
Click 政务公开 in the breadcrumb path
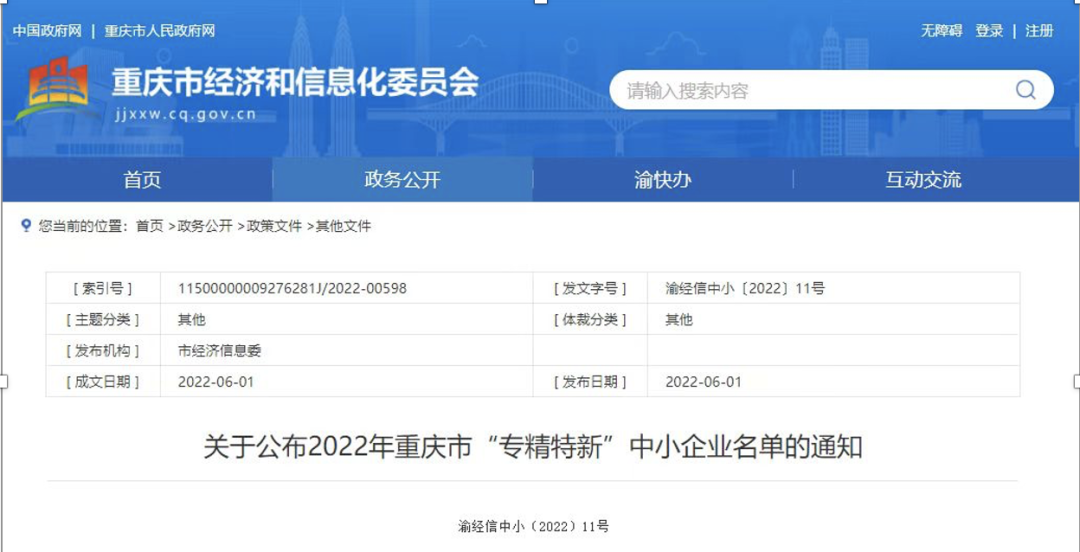pos(205,226)
